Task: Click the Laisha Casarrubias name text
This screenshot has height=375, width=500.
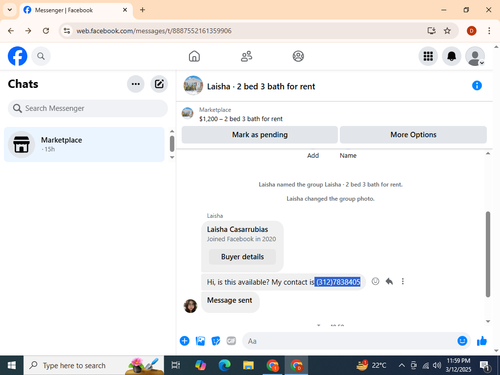Action: (x=237, y=229)
